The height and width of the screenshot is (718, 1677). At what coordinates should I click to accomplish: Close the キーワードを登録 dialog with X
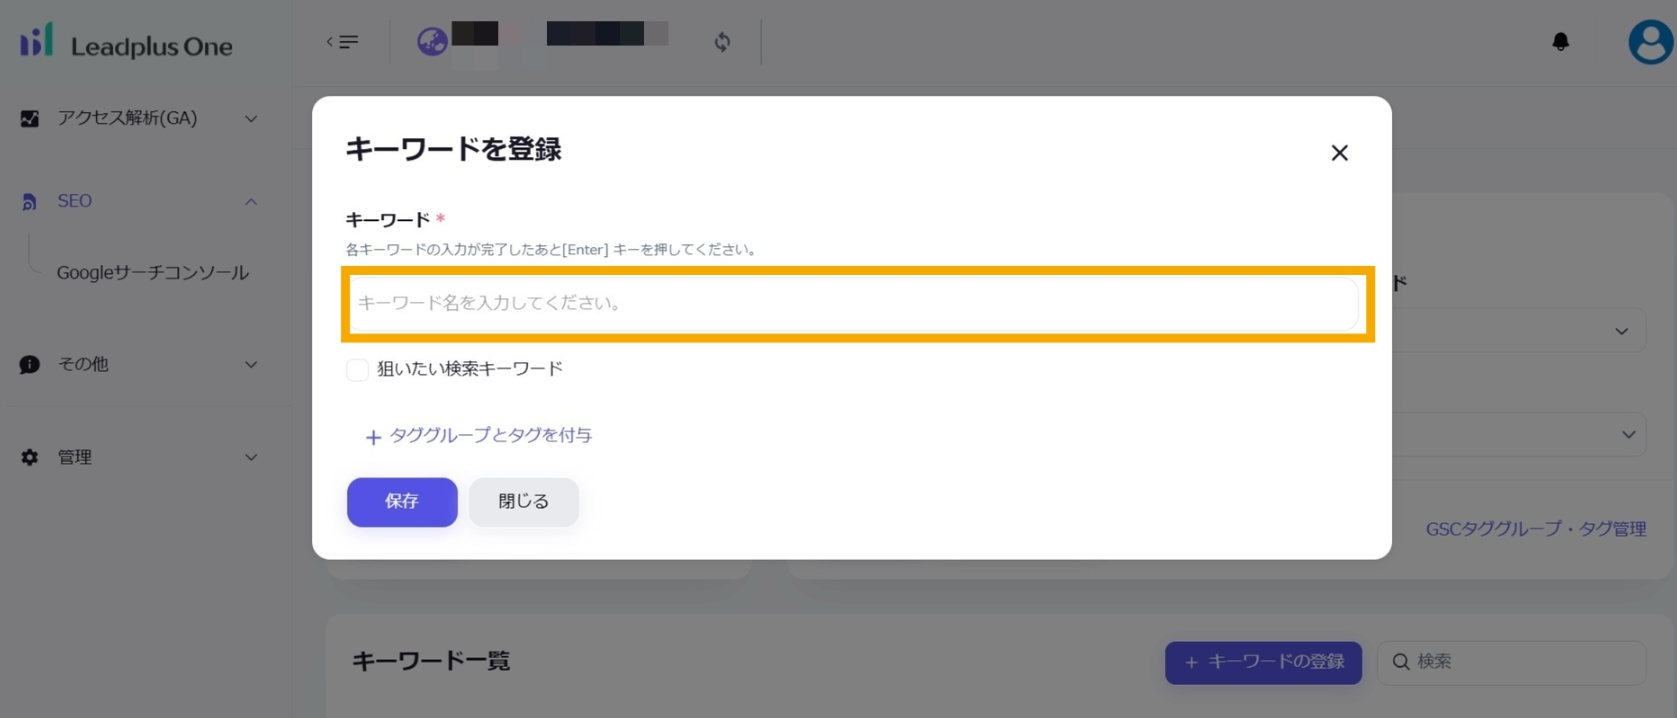coord(1339,153)
